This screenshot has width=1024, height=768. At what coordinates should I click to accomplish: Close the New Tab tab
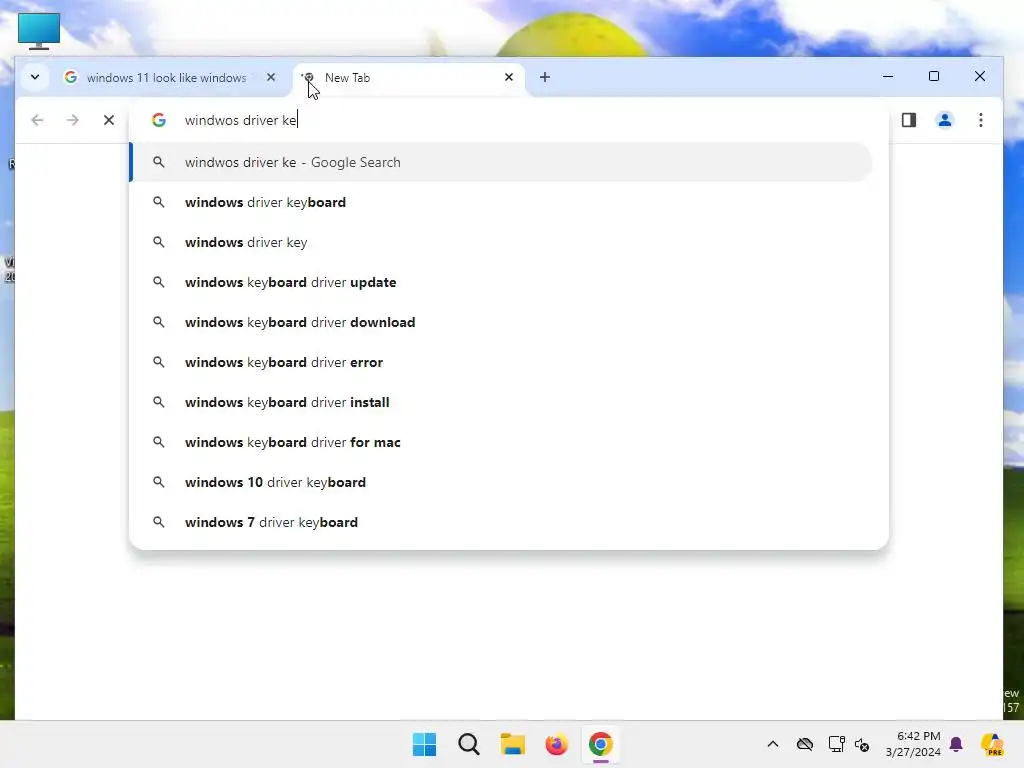click(509, 77)
